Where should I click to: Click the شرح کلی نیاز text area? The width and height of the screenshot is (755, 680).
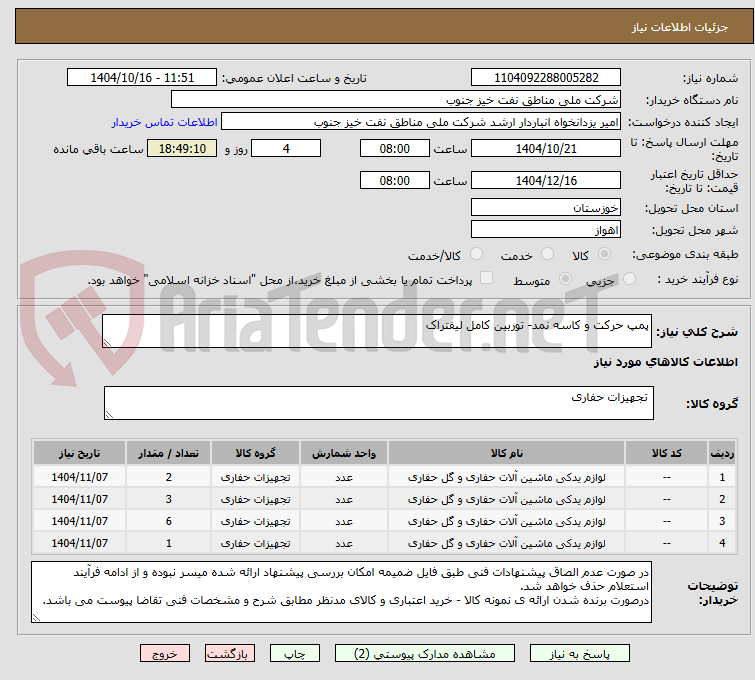click(x=377, y=331)
